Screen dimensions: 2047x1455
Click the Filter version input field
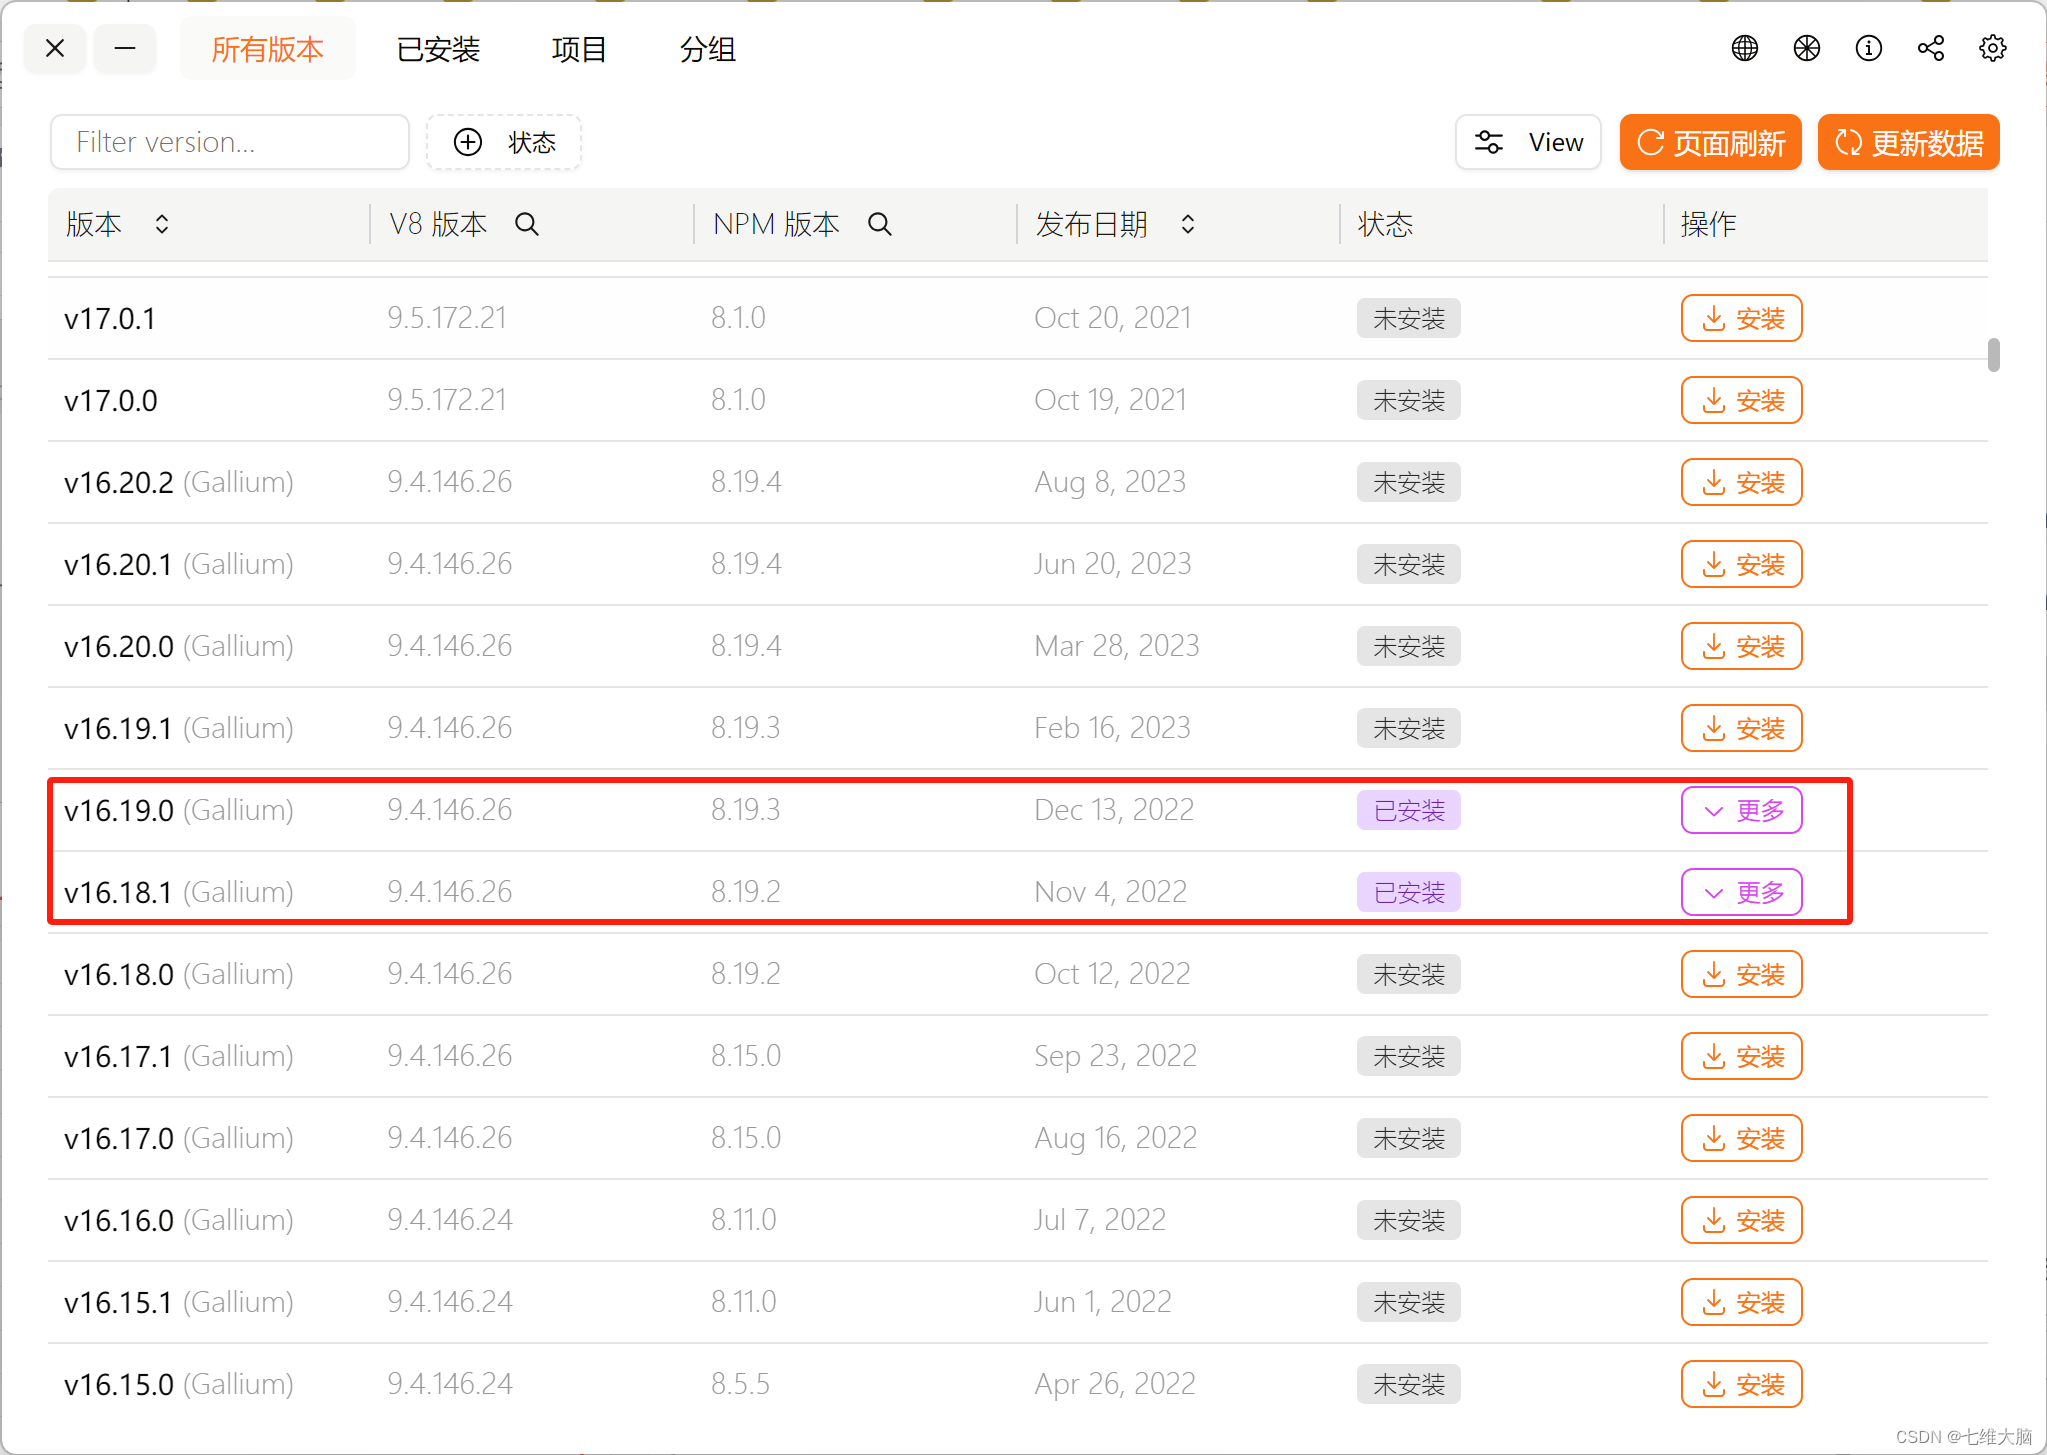coord(230,142)
